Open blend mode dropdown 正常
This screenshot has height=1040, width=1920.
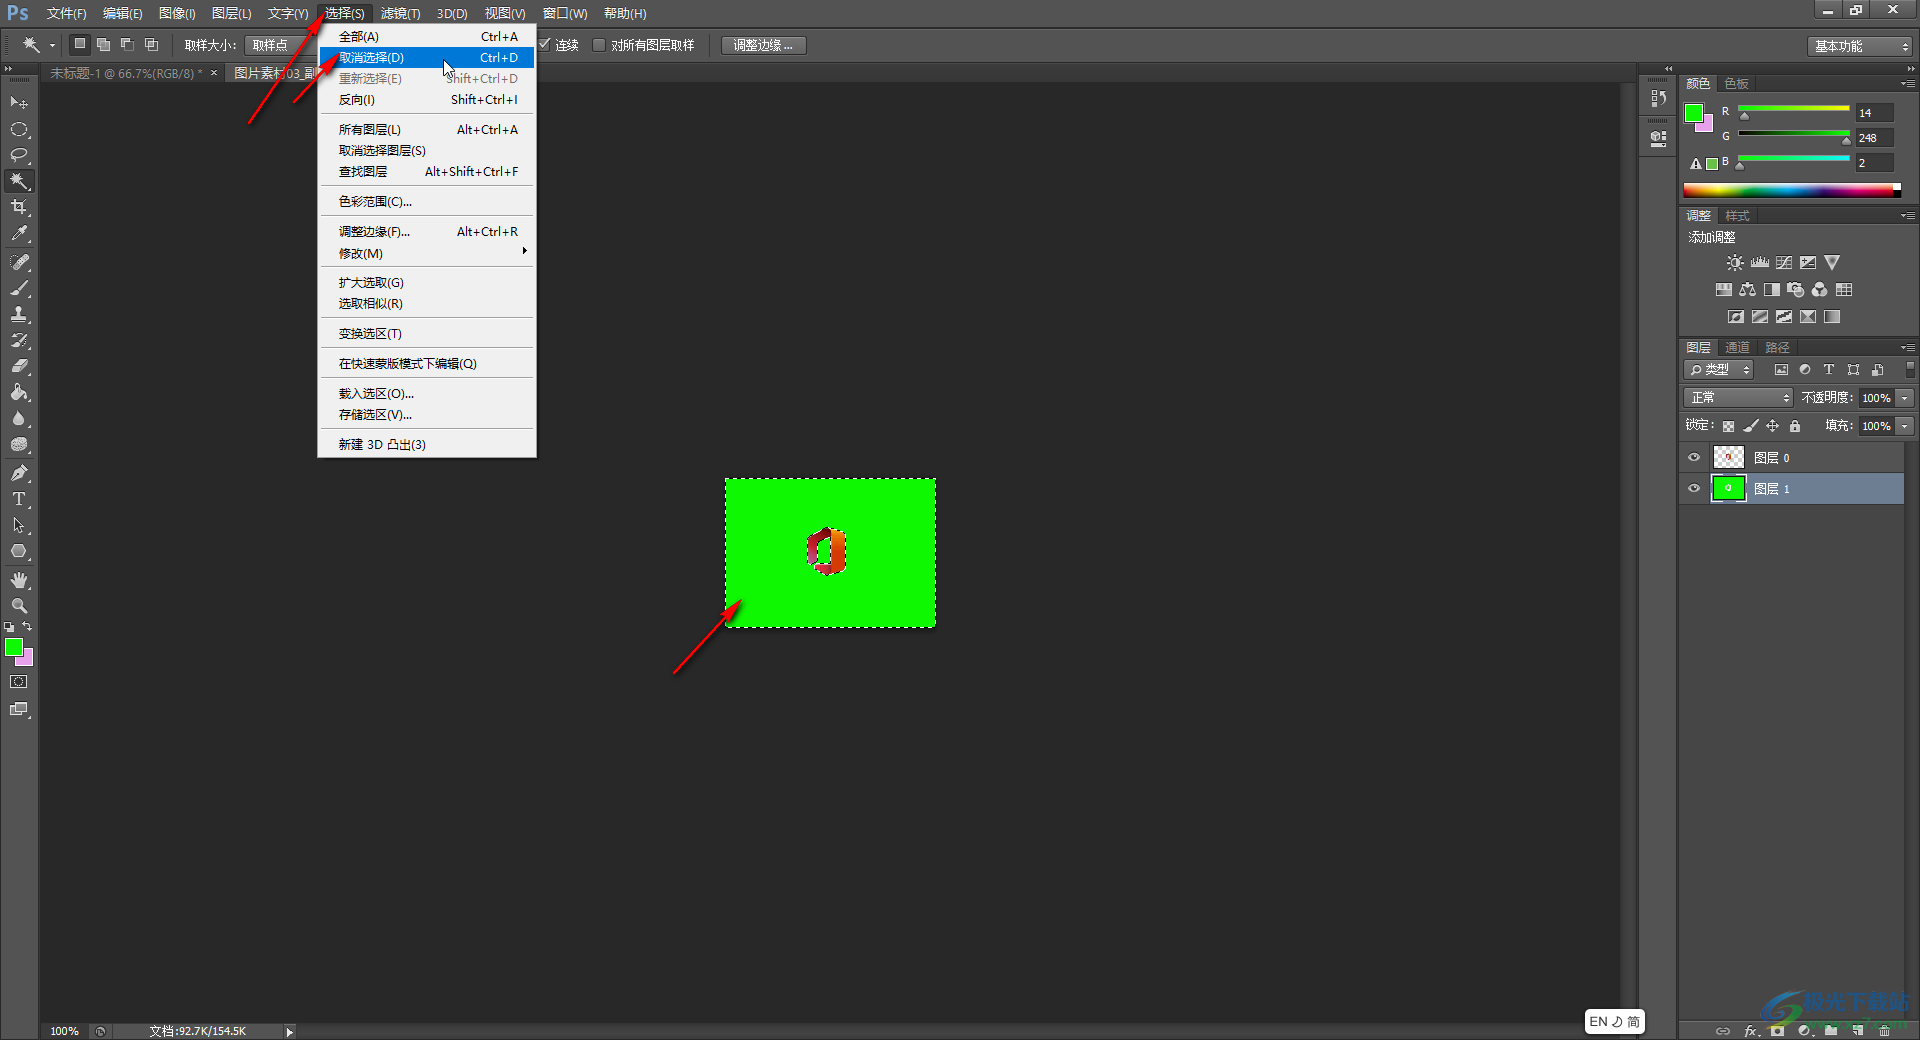click(x=1738, y=397)
